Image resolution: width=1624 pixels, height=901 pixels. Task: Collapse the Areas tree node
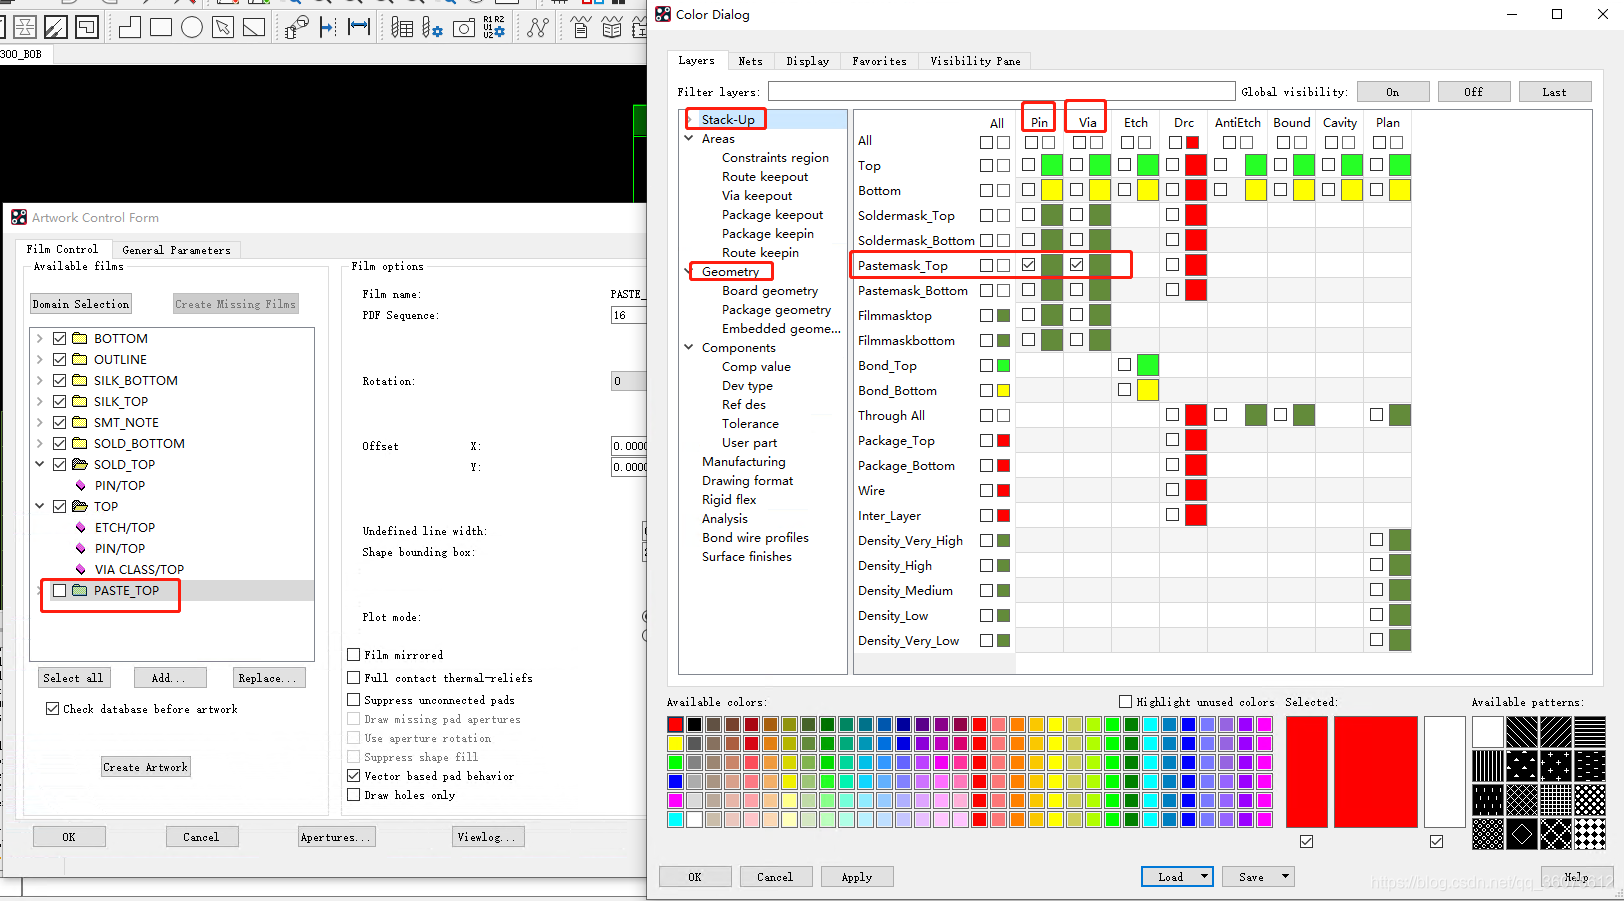(x=688, y=139)
